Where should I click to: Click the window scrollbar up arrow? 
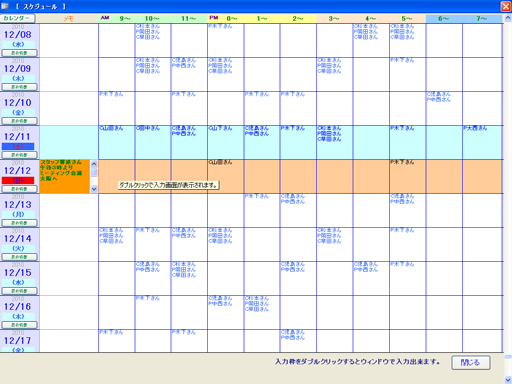(508, 18)
